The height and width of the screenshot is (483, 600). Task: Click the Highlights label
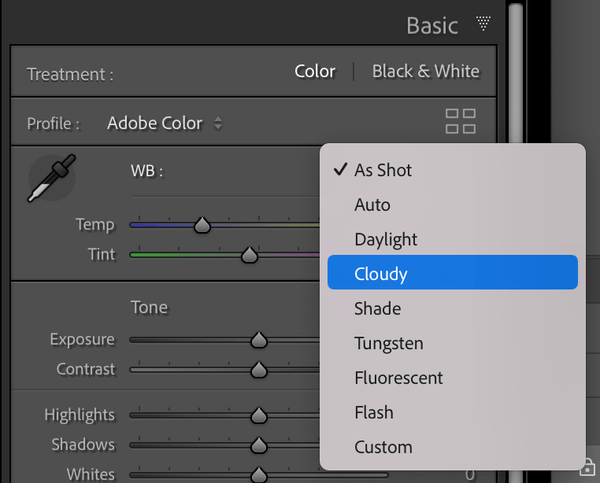(x=80, y=415)
